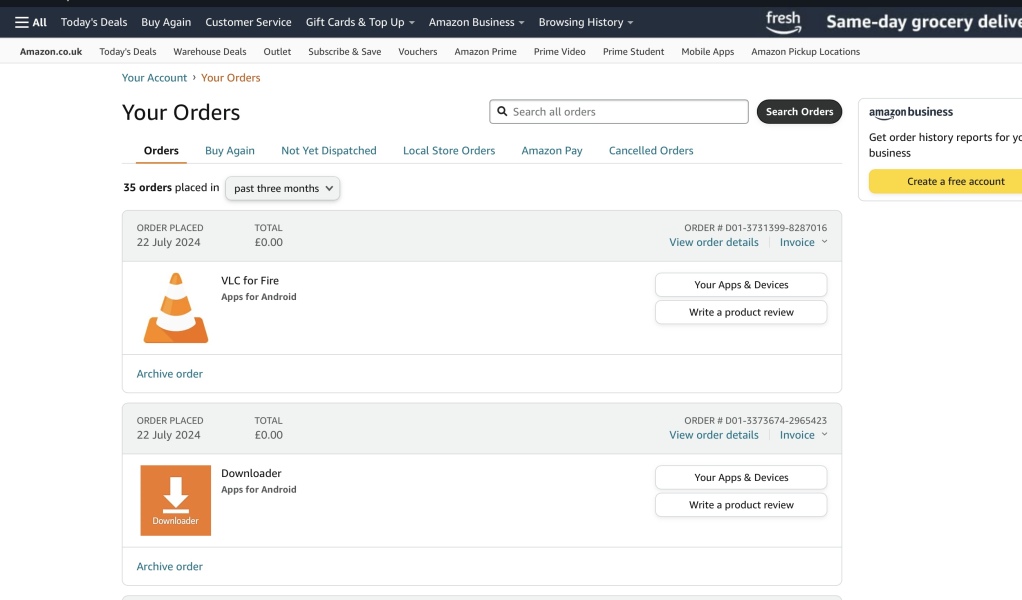Archive the VLC for Fire order
The image size is (1022, 600).
coord(169,374)
